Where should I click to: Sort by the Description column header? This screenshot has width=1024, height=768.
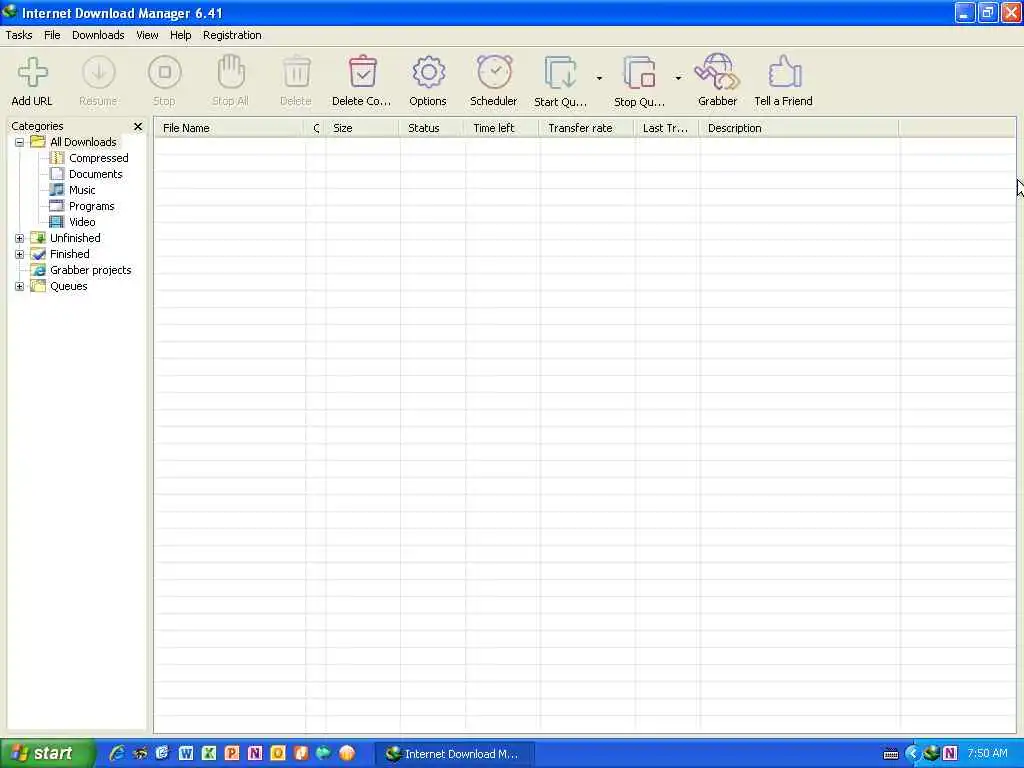(x=799, y=128)
